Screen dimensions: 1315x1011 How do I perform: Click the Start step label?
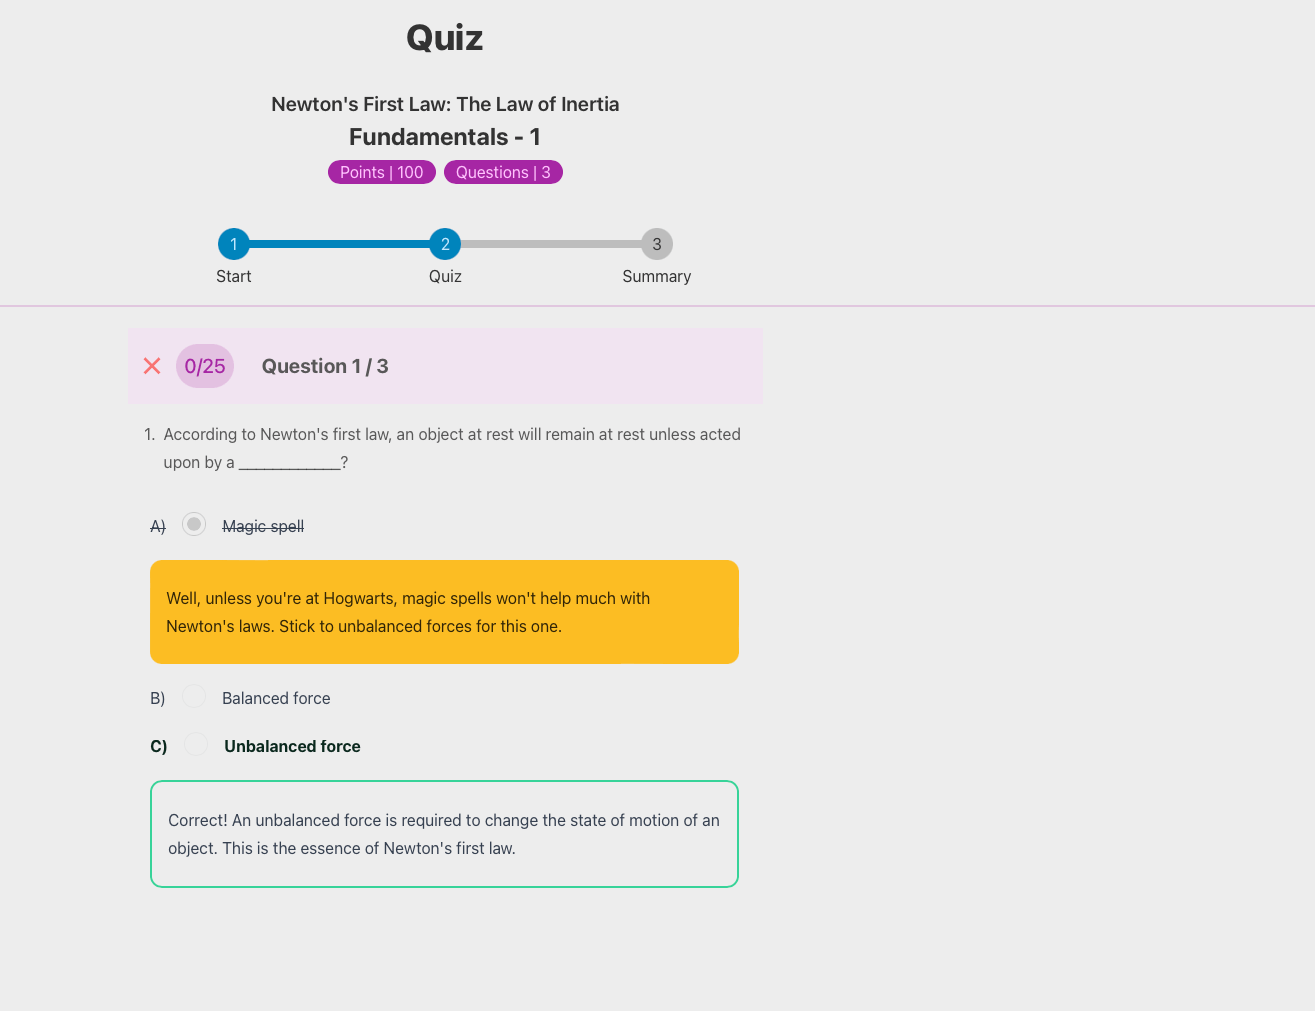(234, 277)
